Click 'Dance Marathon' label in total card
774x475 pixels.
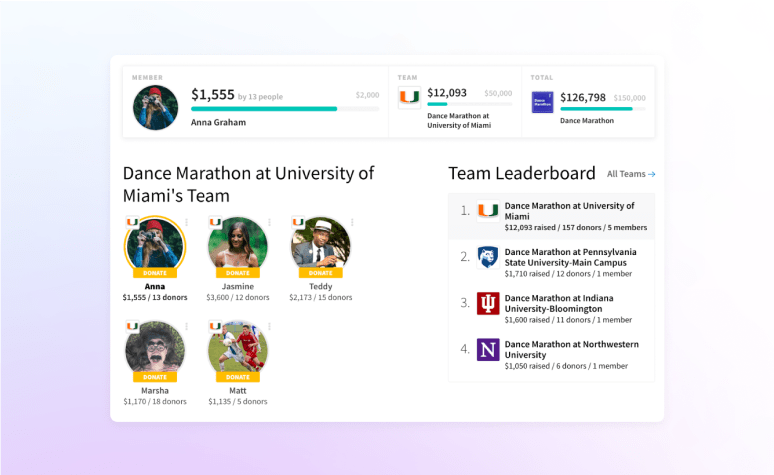click(587, 120)
